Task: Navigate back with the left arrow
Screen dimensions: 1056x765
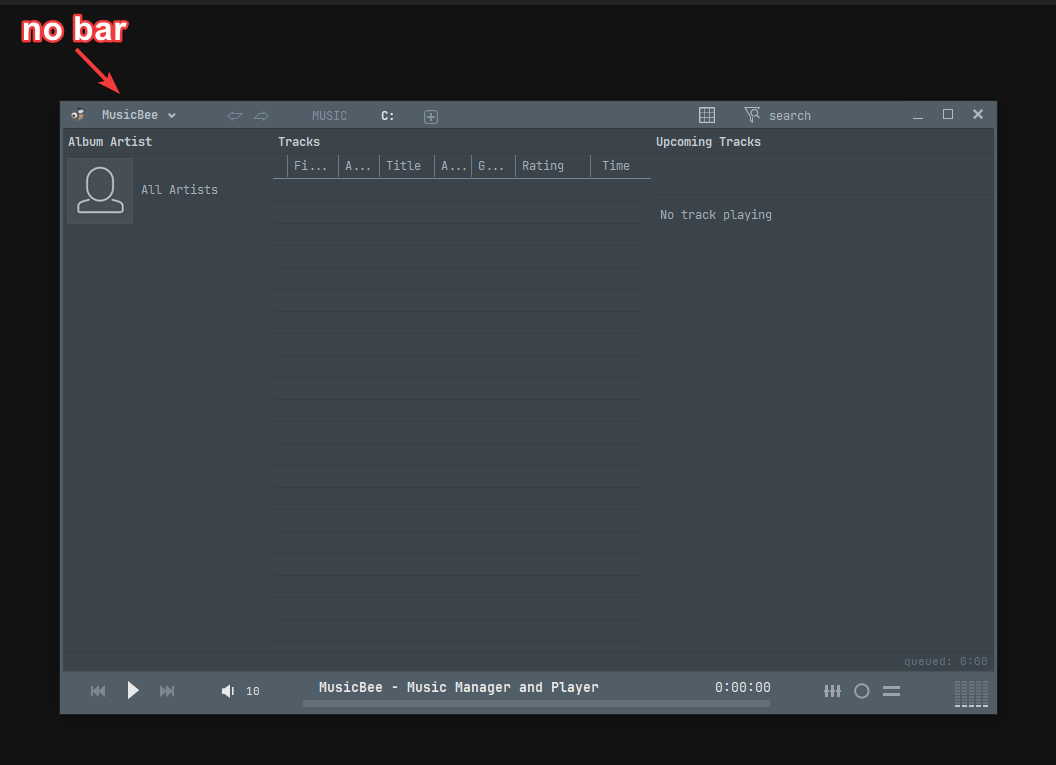Action: click(x=235, y=116)
